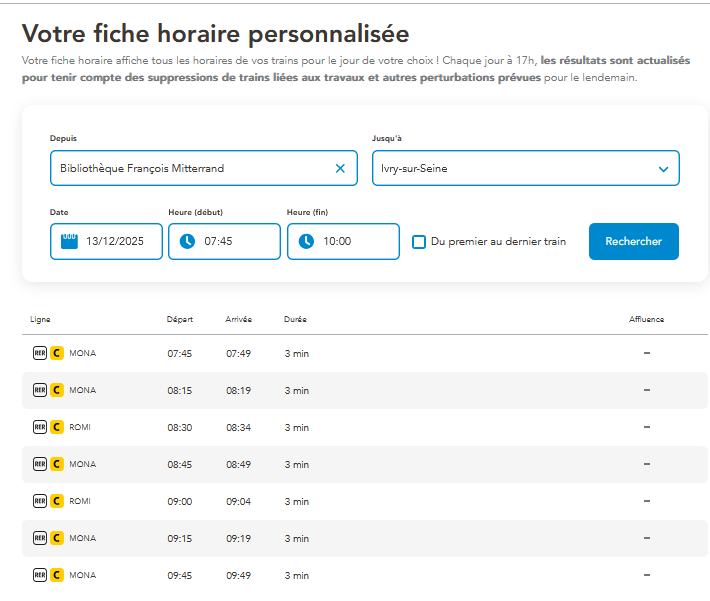This screenshot has height=601, width=710.
Task: Click ROMI mission code on 08:30 row
Action: point(80,427)
